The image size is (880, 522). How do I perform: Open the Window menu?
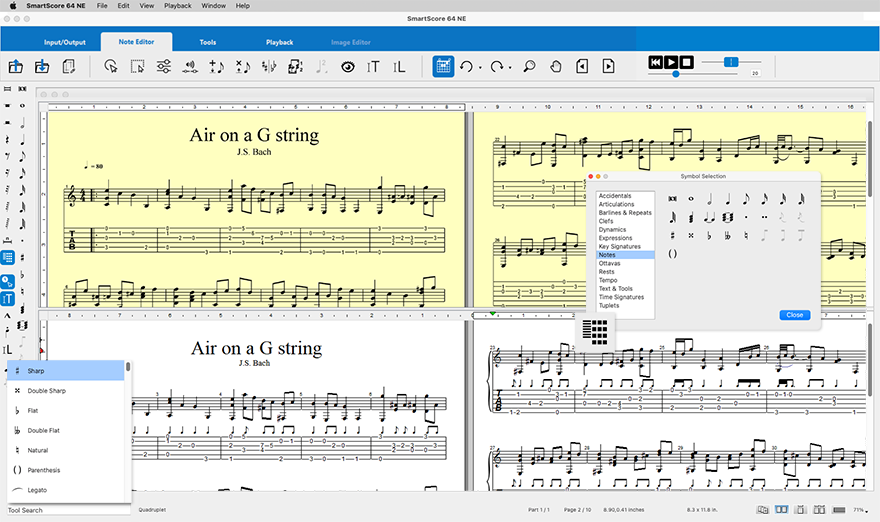click(213, 6)
